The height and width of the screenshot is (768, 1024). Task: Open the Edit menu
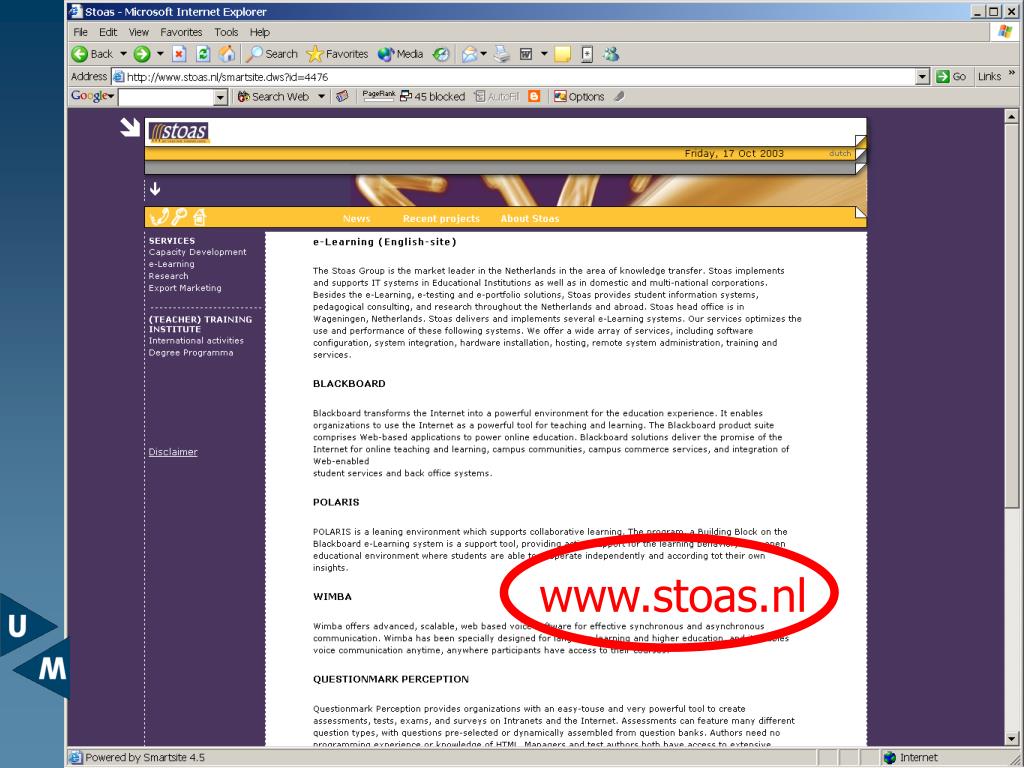[108, 32]
